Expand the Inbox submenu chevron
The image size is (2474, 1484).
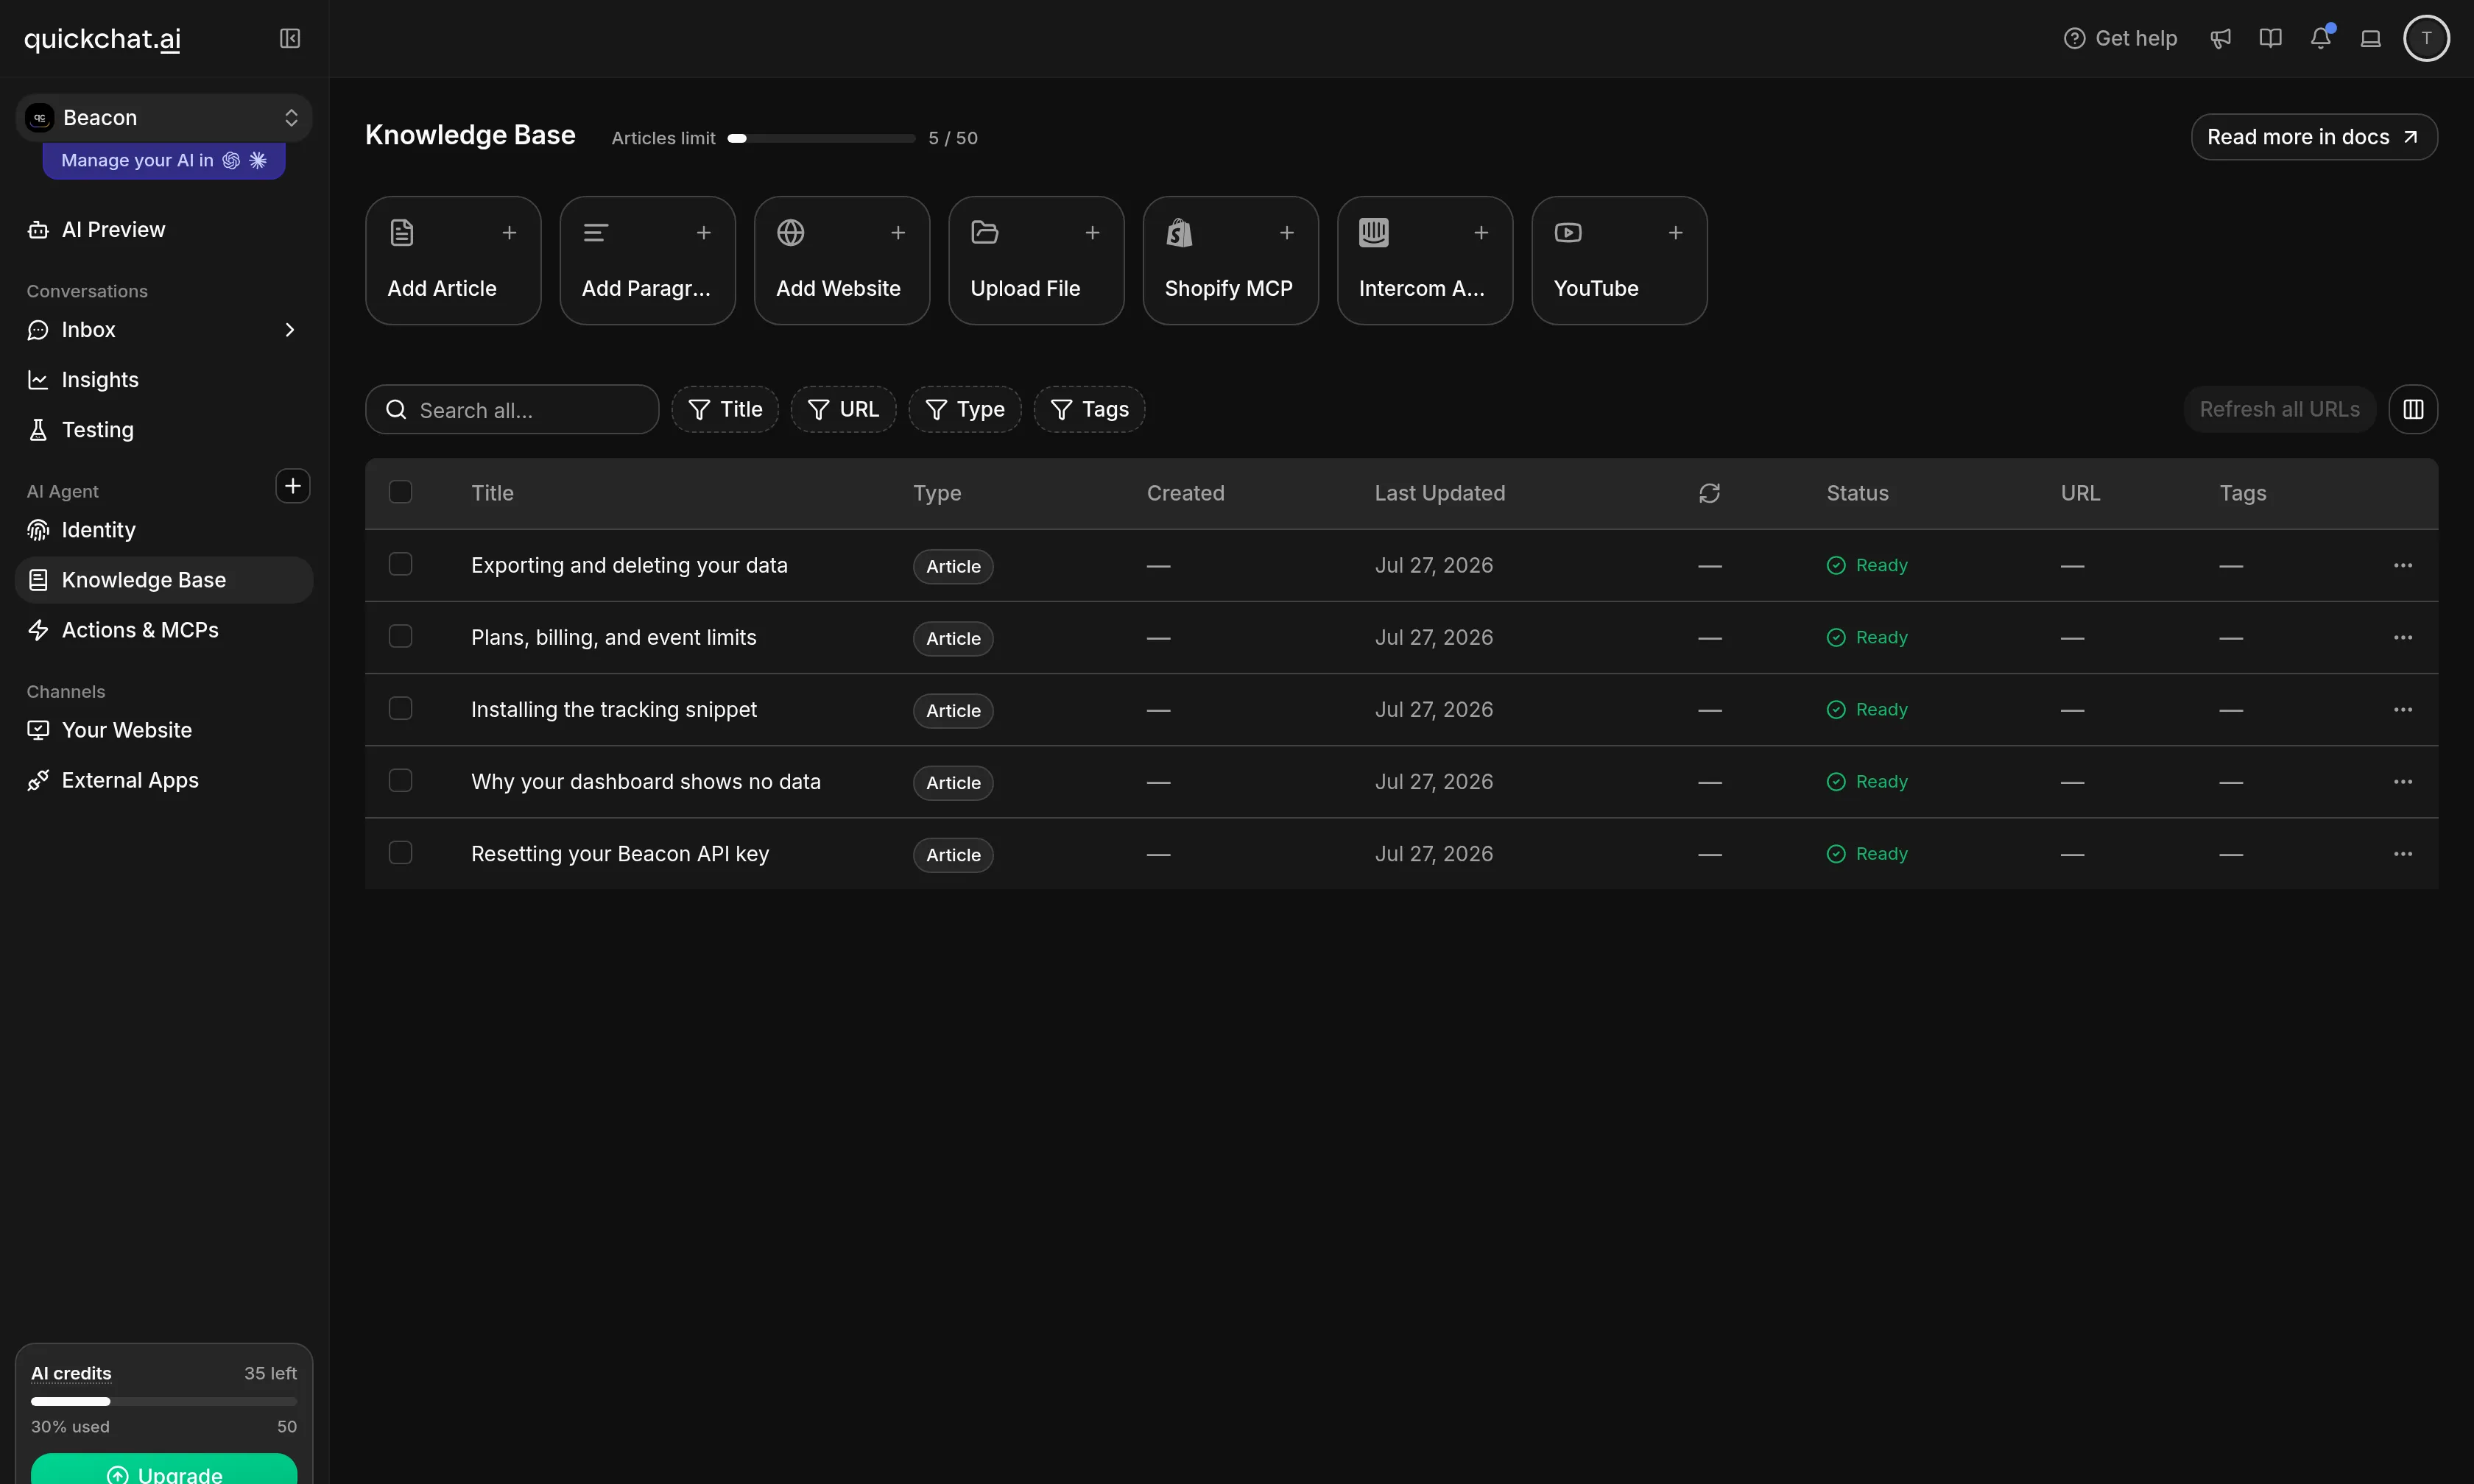click(x=290, y=329)
